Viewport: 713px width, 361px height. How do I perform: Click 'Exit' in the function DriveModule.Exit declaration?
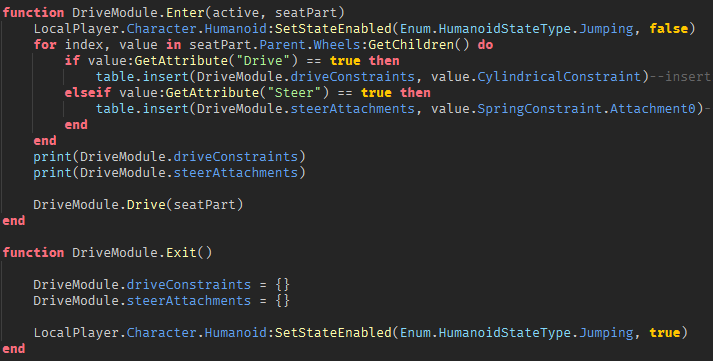(181, 252)
